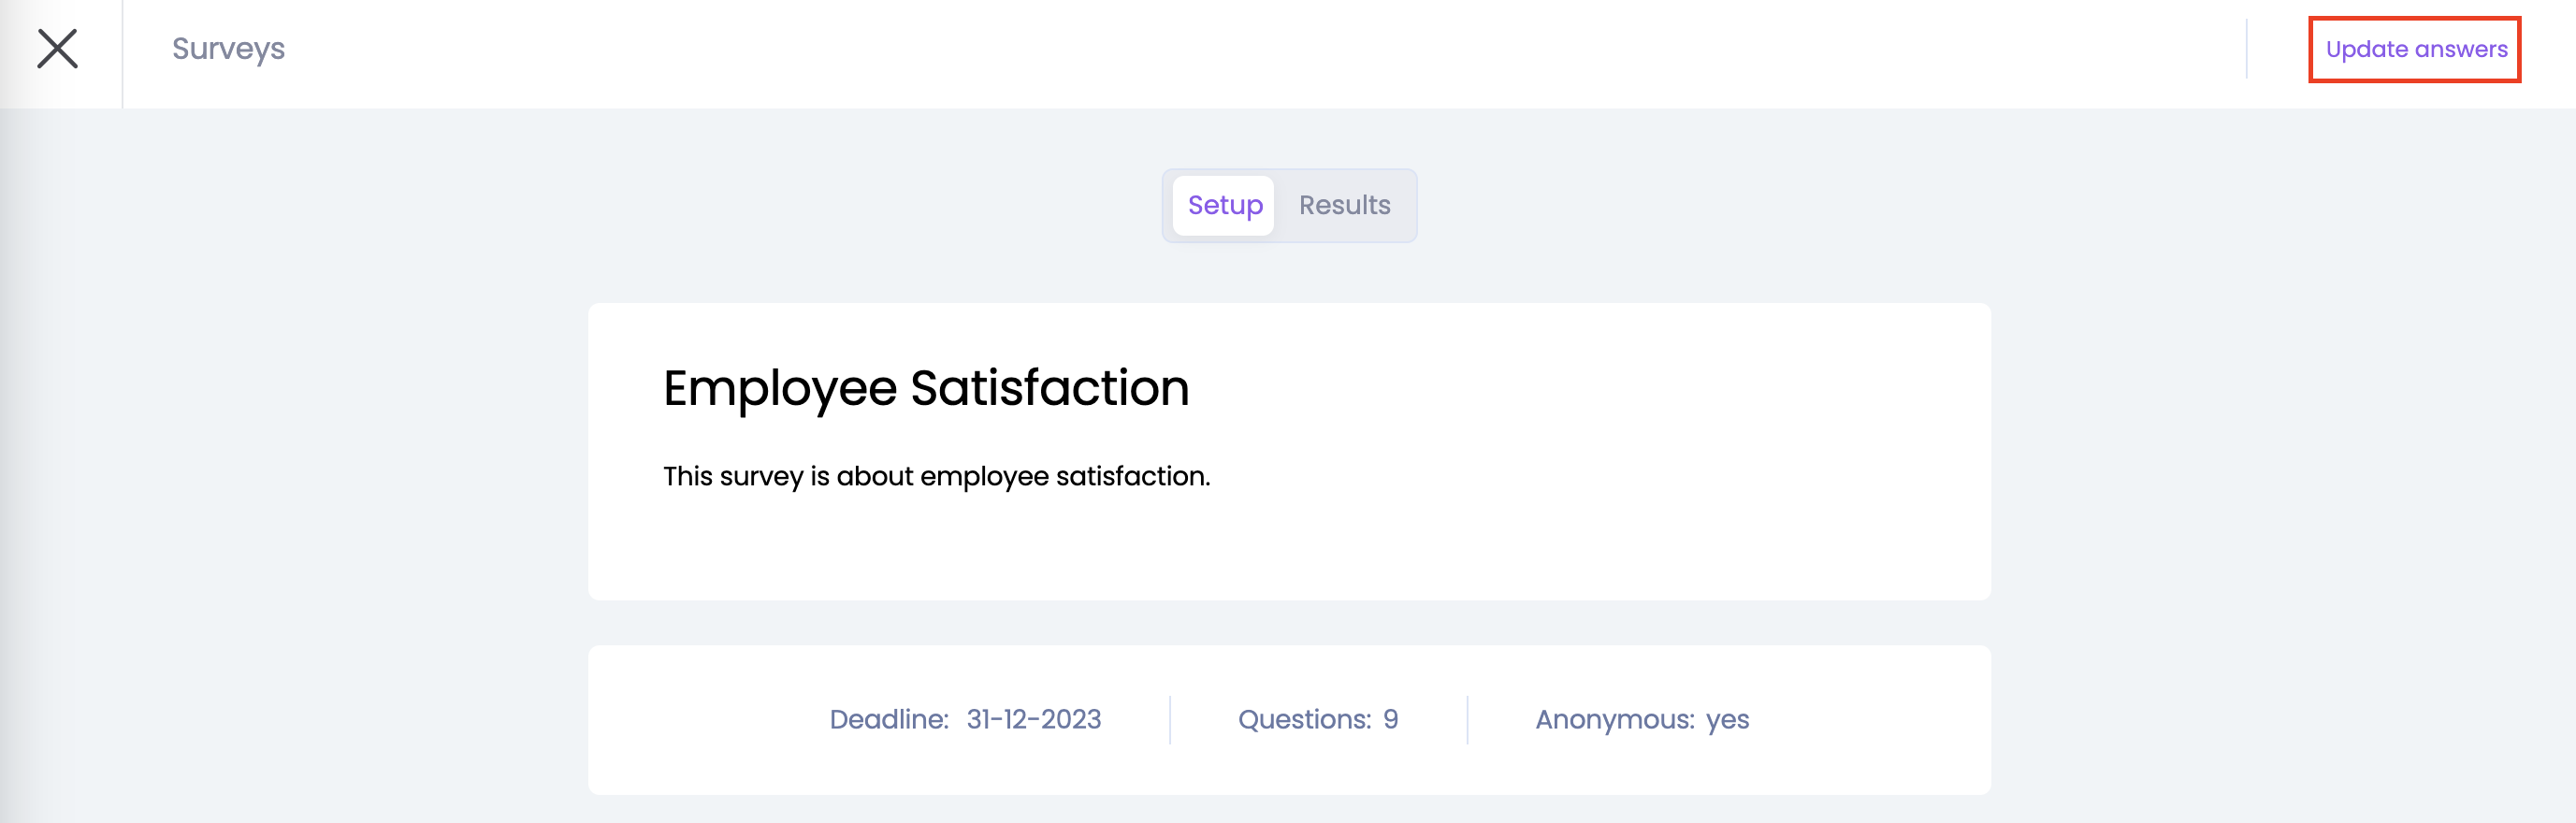Click the Update answers button
Viewport: 2576px width, 823px height.
click(2414, 49)
